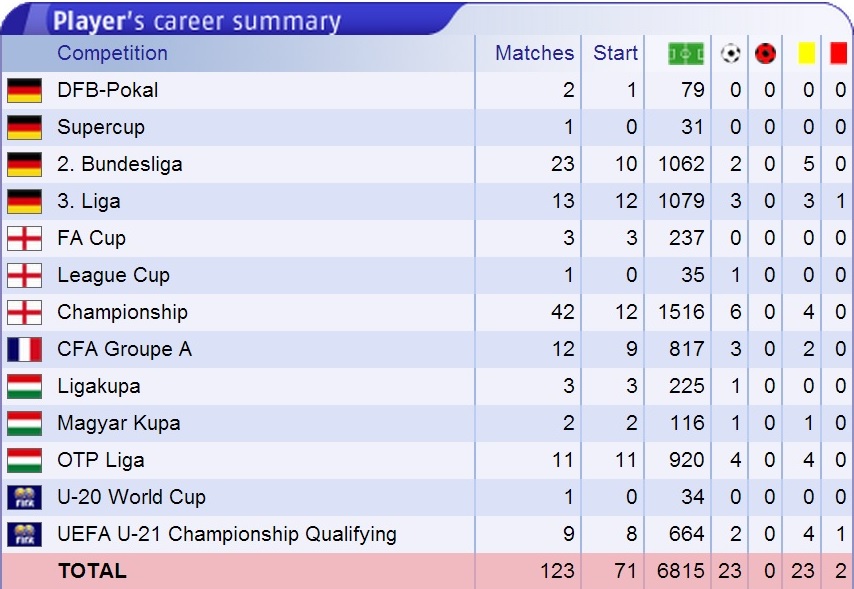Click the Hungarian flag beside Ligakupa

pos(25,386)
